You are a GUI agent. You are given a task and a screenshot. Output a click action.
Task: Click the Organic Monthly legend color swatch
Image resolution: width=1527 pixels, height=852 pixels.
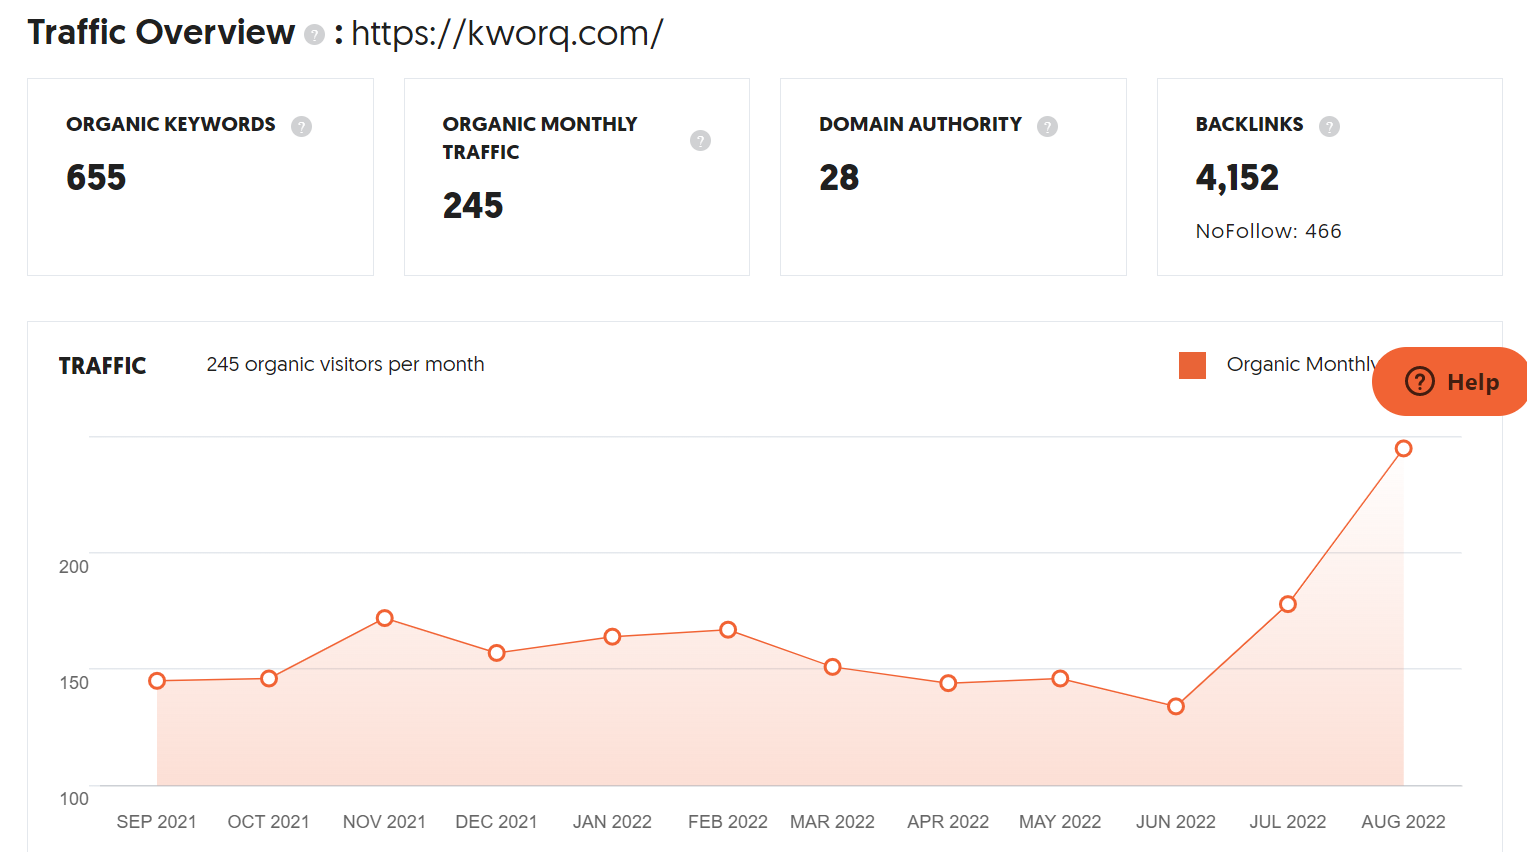(x=1192, y=365)
